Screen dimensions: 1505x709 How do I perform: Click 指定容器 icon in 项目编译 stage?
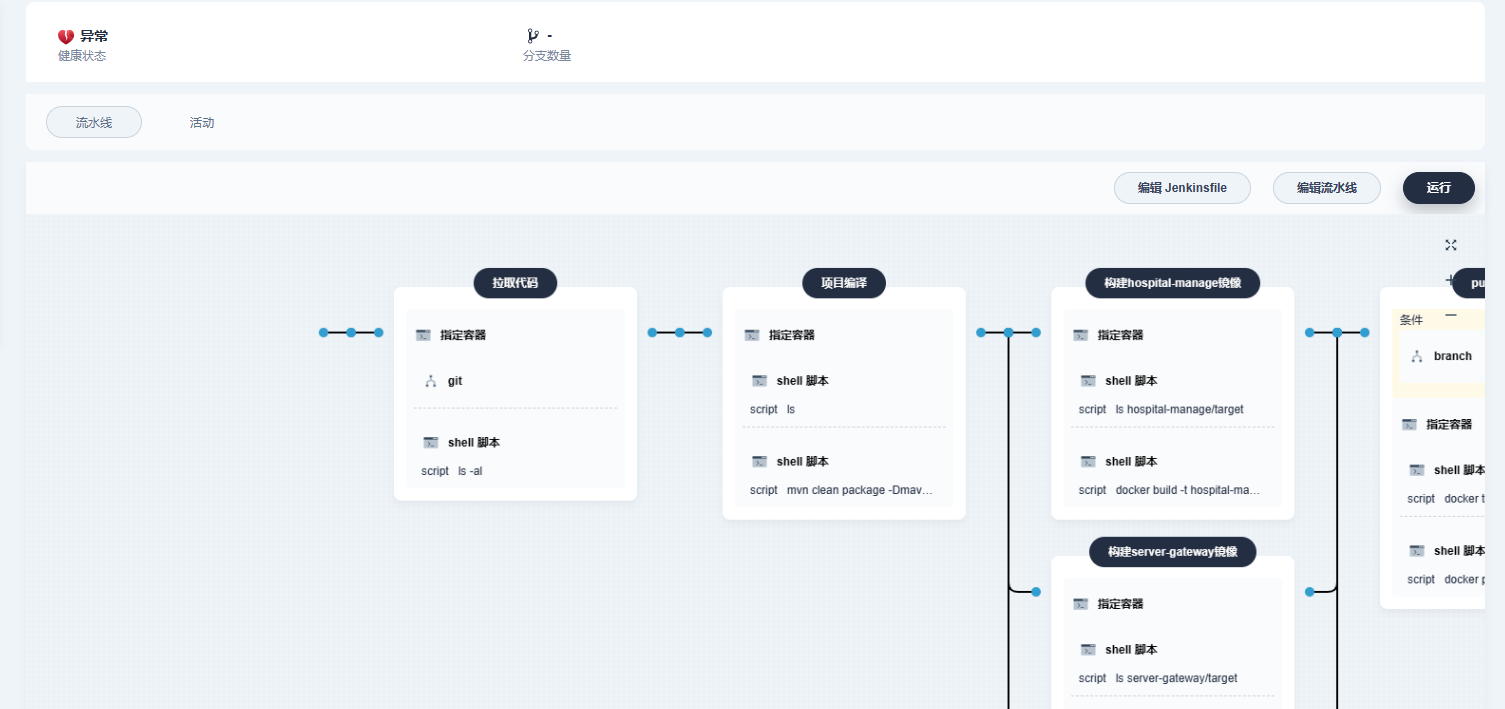(x=752, y=335)
